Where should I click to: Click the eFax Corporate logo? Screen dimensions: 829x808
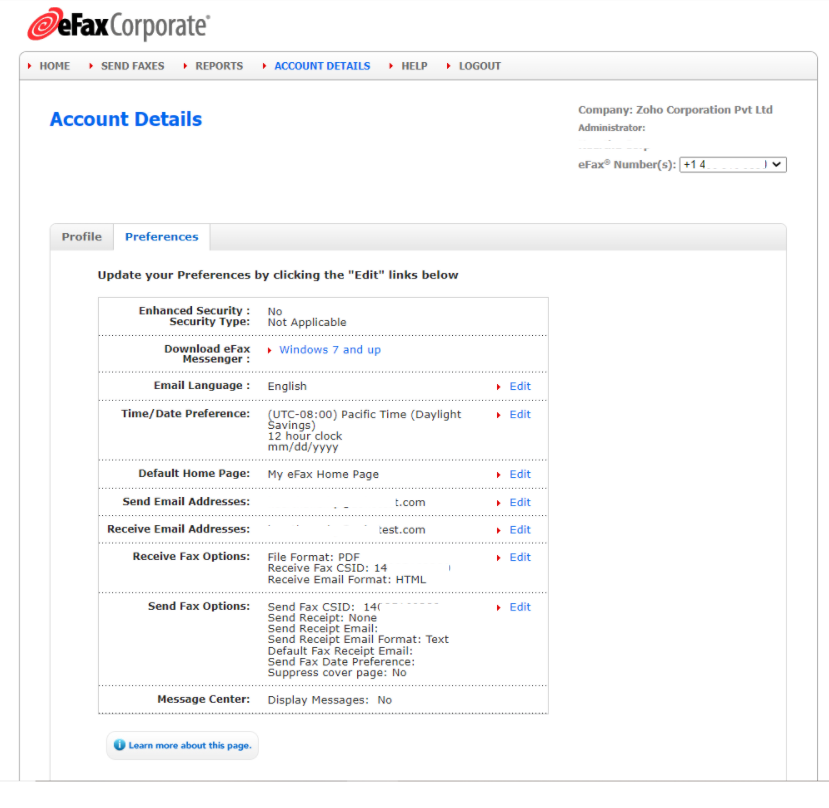(x=119, y=24)
